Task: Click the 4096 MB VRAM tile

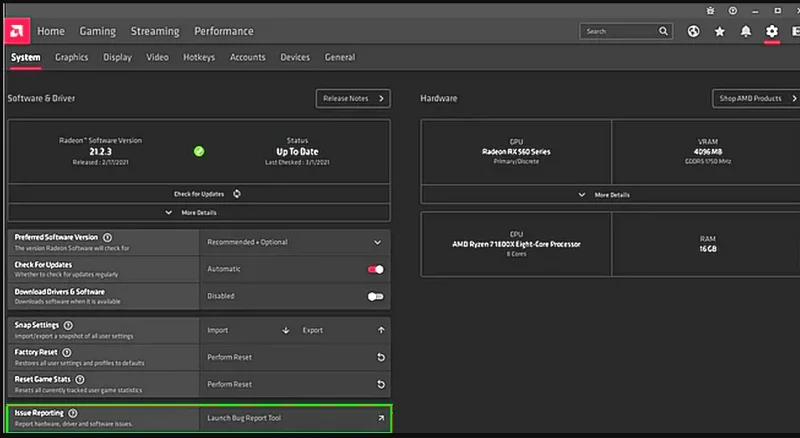Action: point(707,152)
